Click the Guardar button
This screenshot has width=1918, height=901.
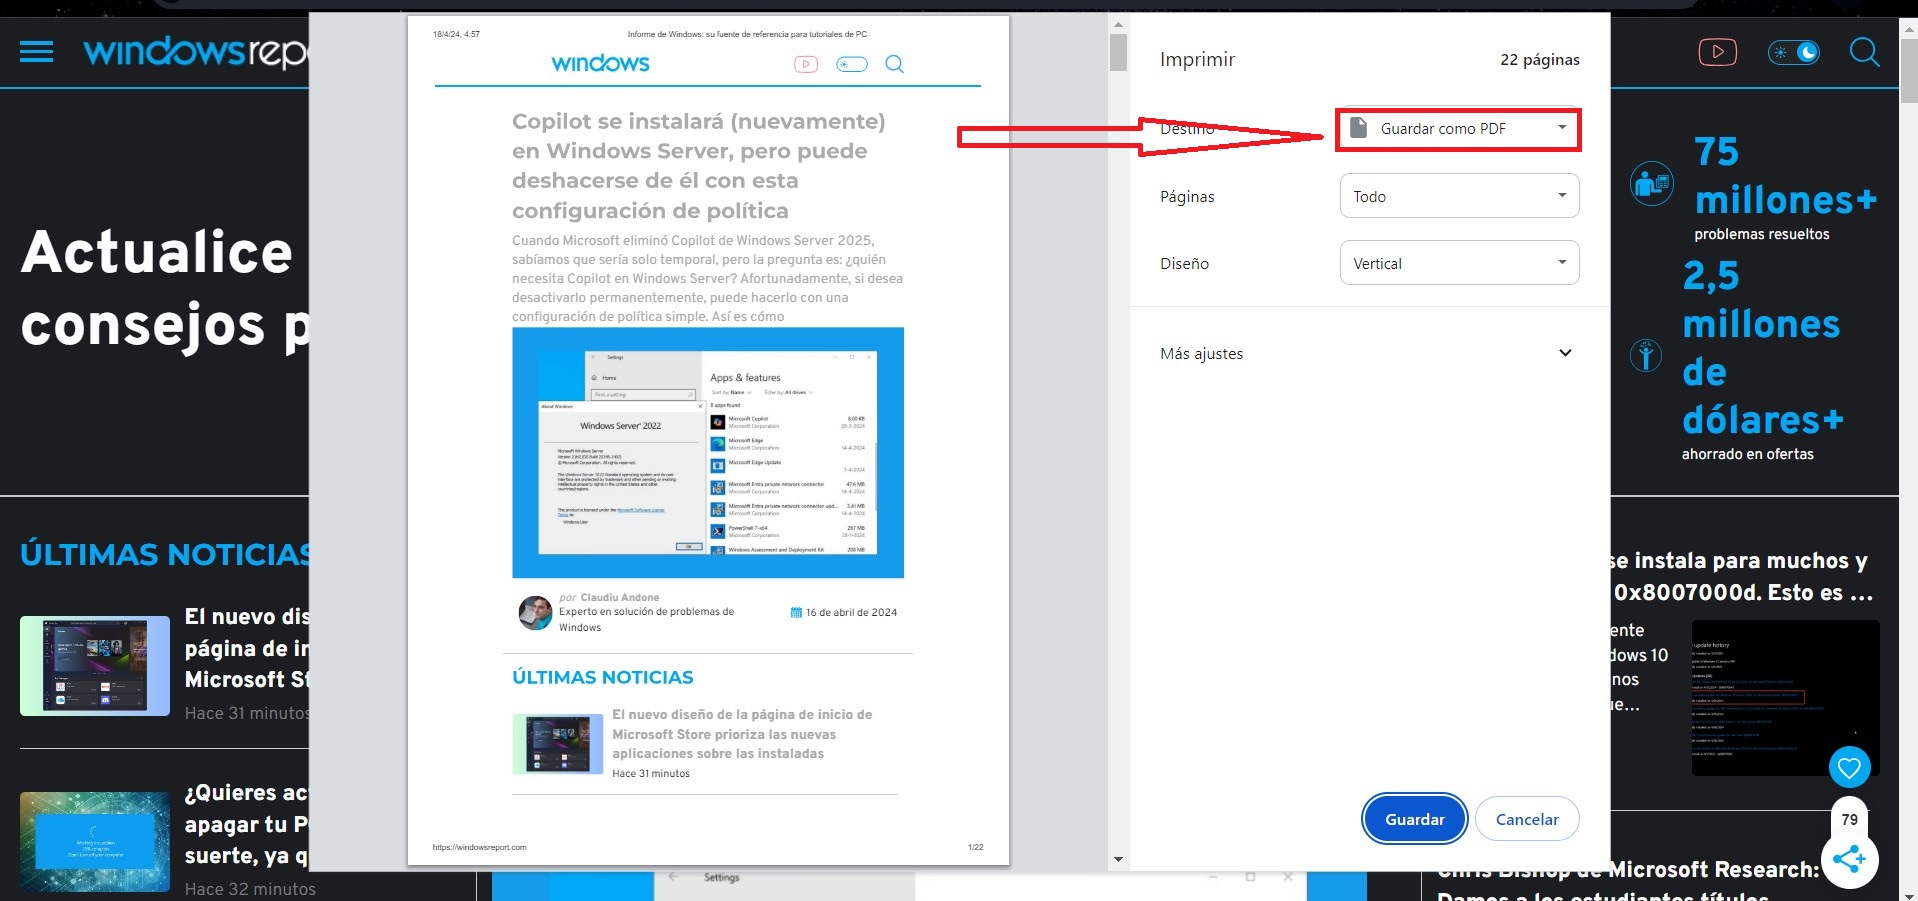coord(1414,819)
